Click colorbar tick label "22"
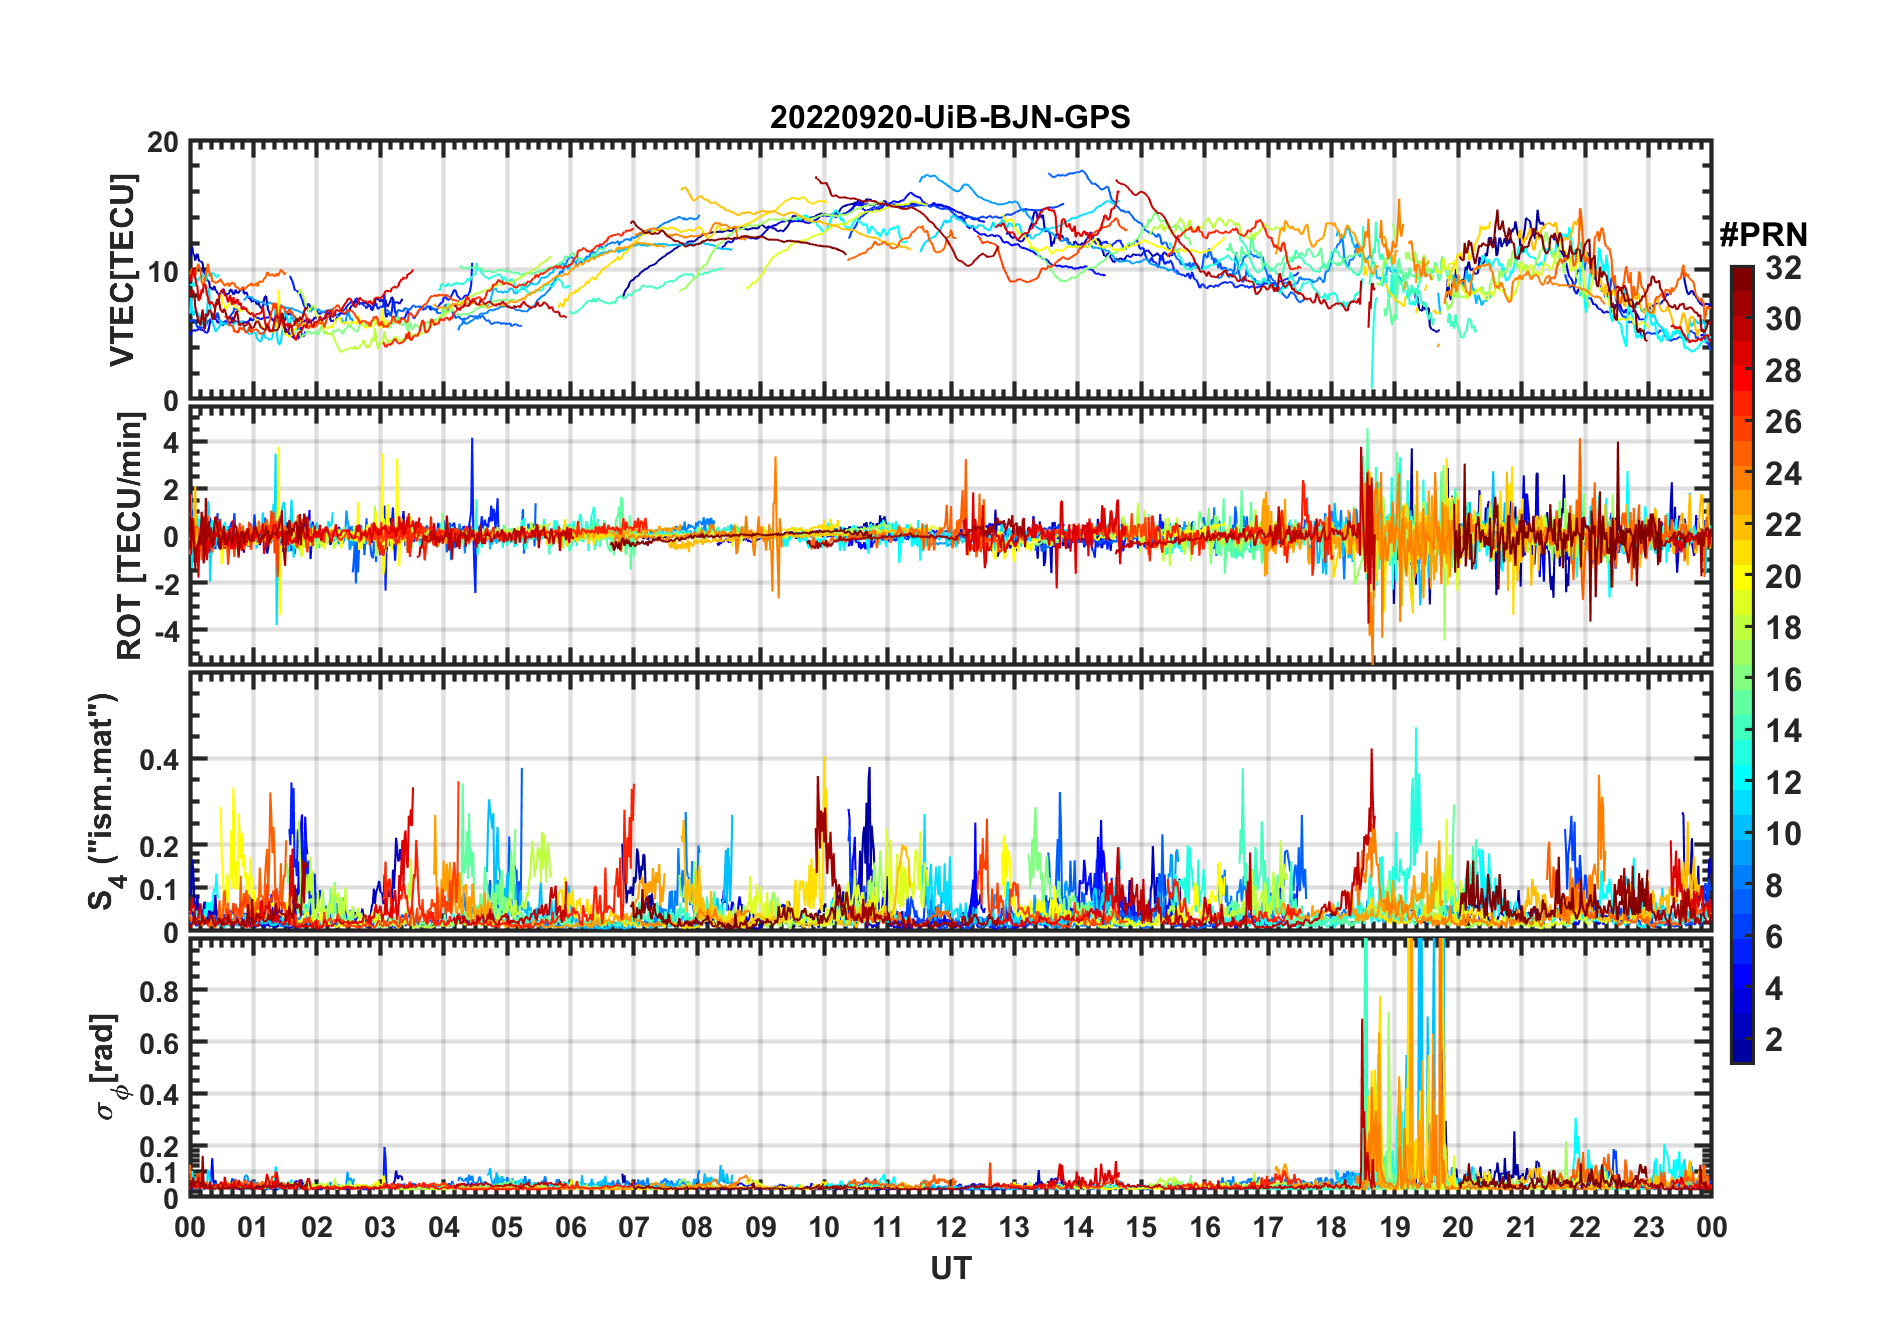The width and height of the screenshot is (1902, 1330). [1783, 525]
